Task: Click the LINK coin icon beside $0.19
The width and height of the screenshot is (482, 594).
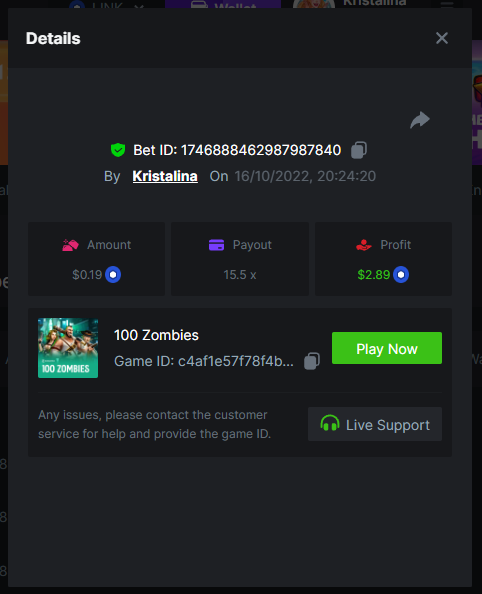Action: point(113,275)
